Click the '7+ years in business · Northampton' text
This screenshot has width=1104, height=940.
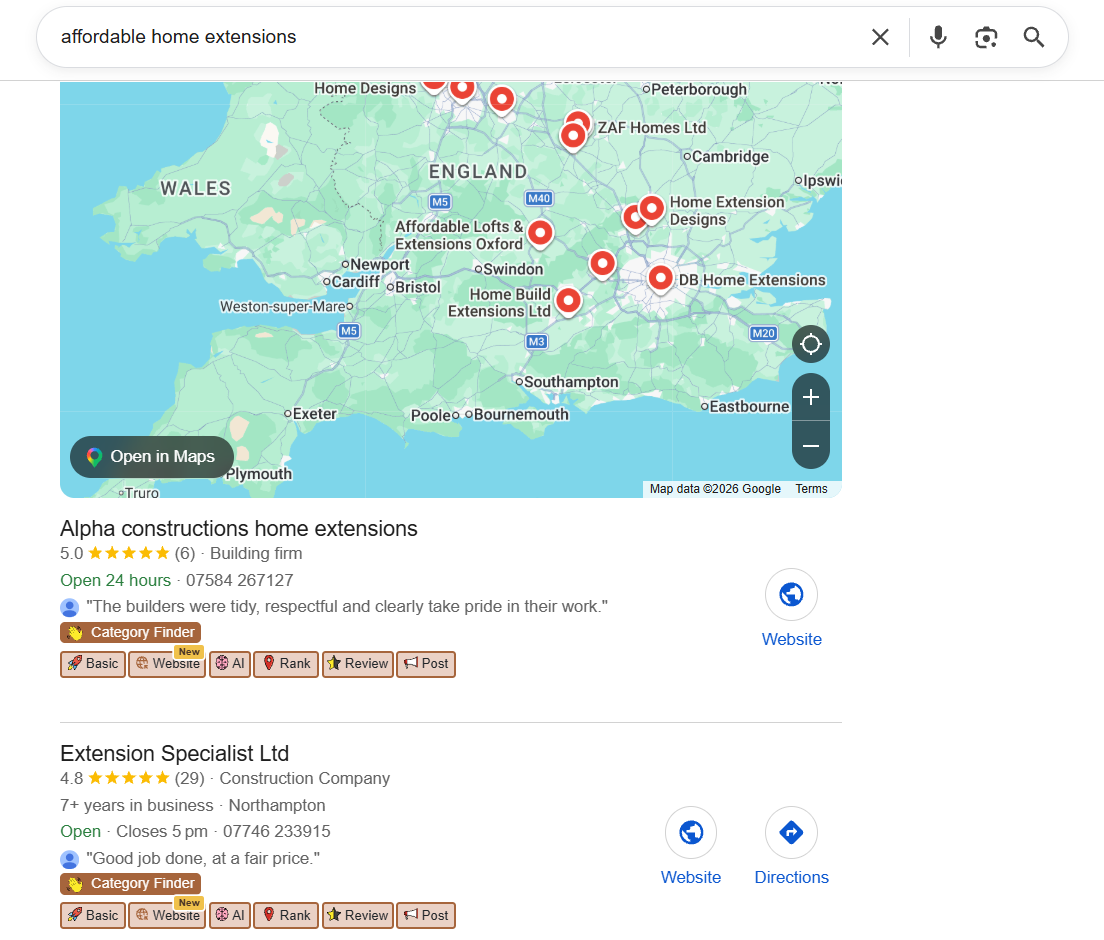coord(193,806)
